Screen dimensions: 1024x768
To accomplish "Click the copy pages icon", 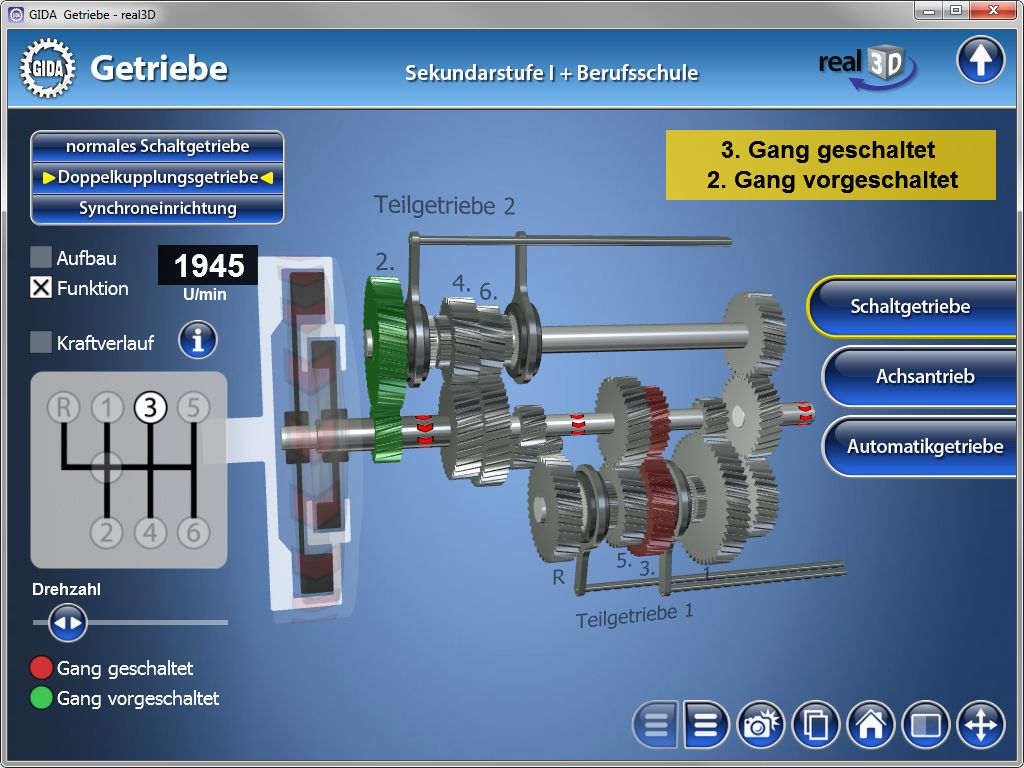I will (815, 725).
